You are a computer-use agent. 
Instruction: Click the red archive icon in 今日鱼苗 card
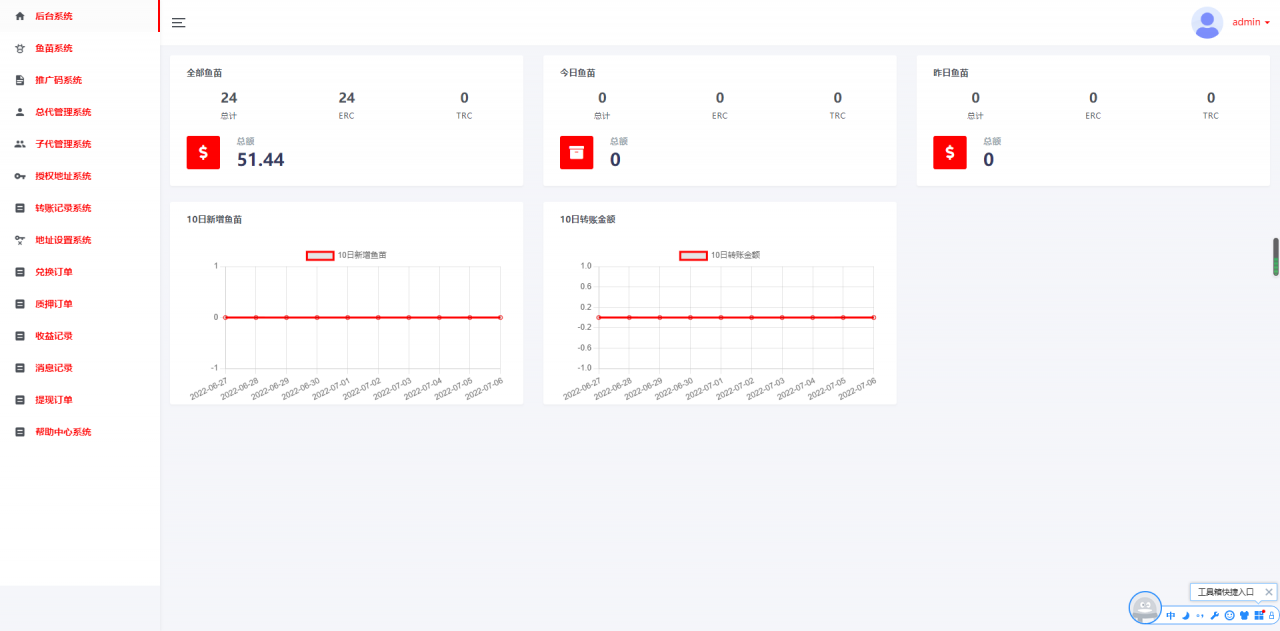point(576,153)
